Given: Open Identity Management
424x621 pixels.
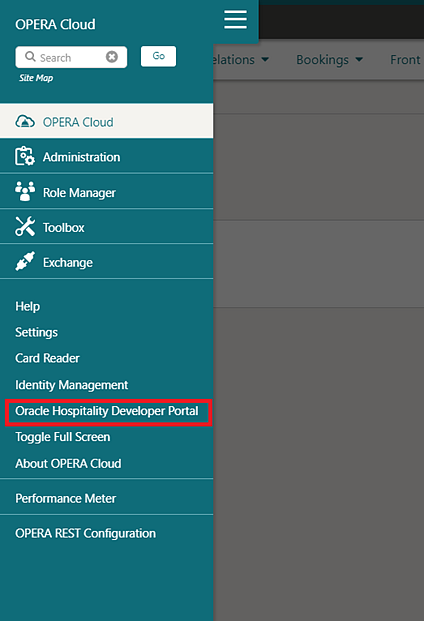Looking at the screenshot, I should pyautogui.click(x=72, y=385).
